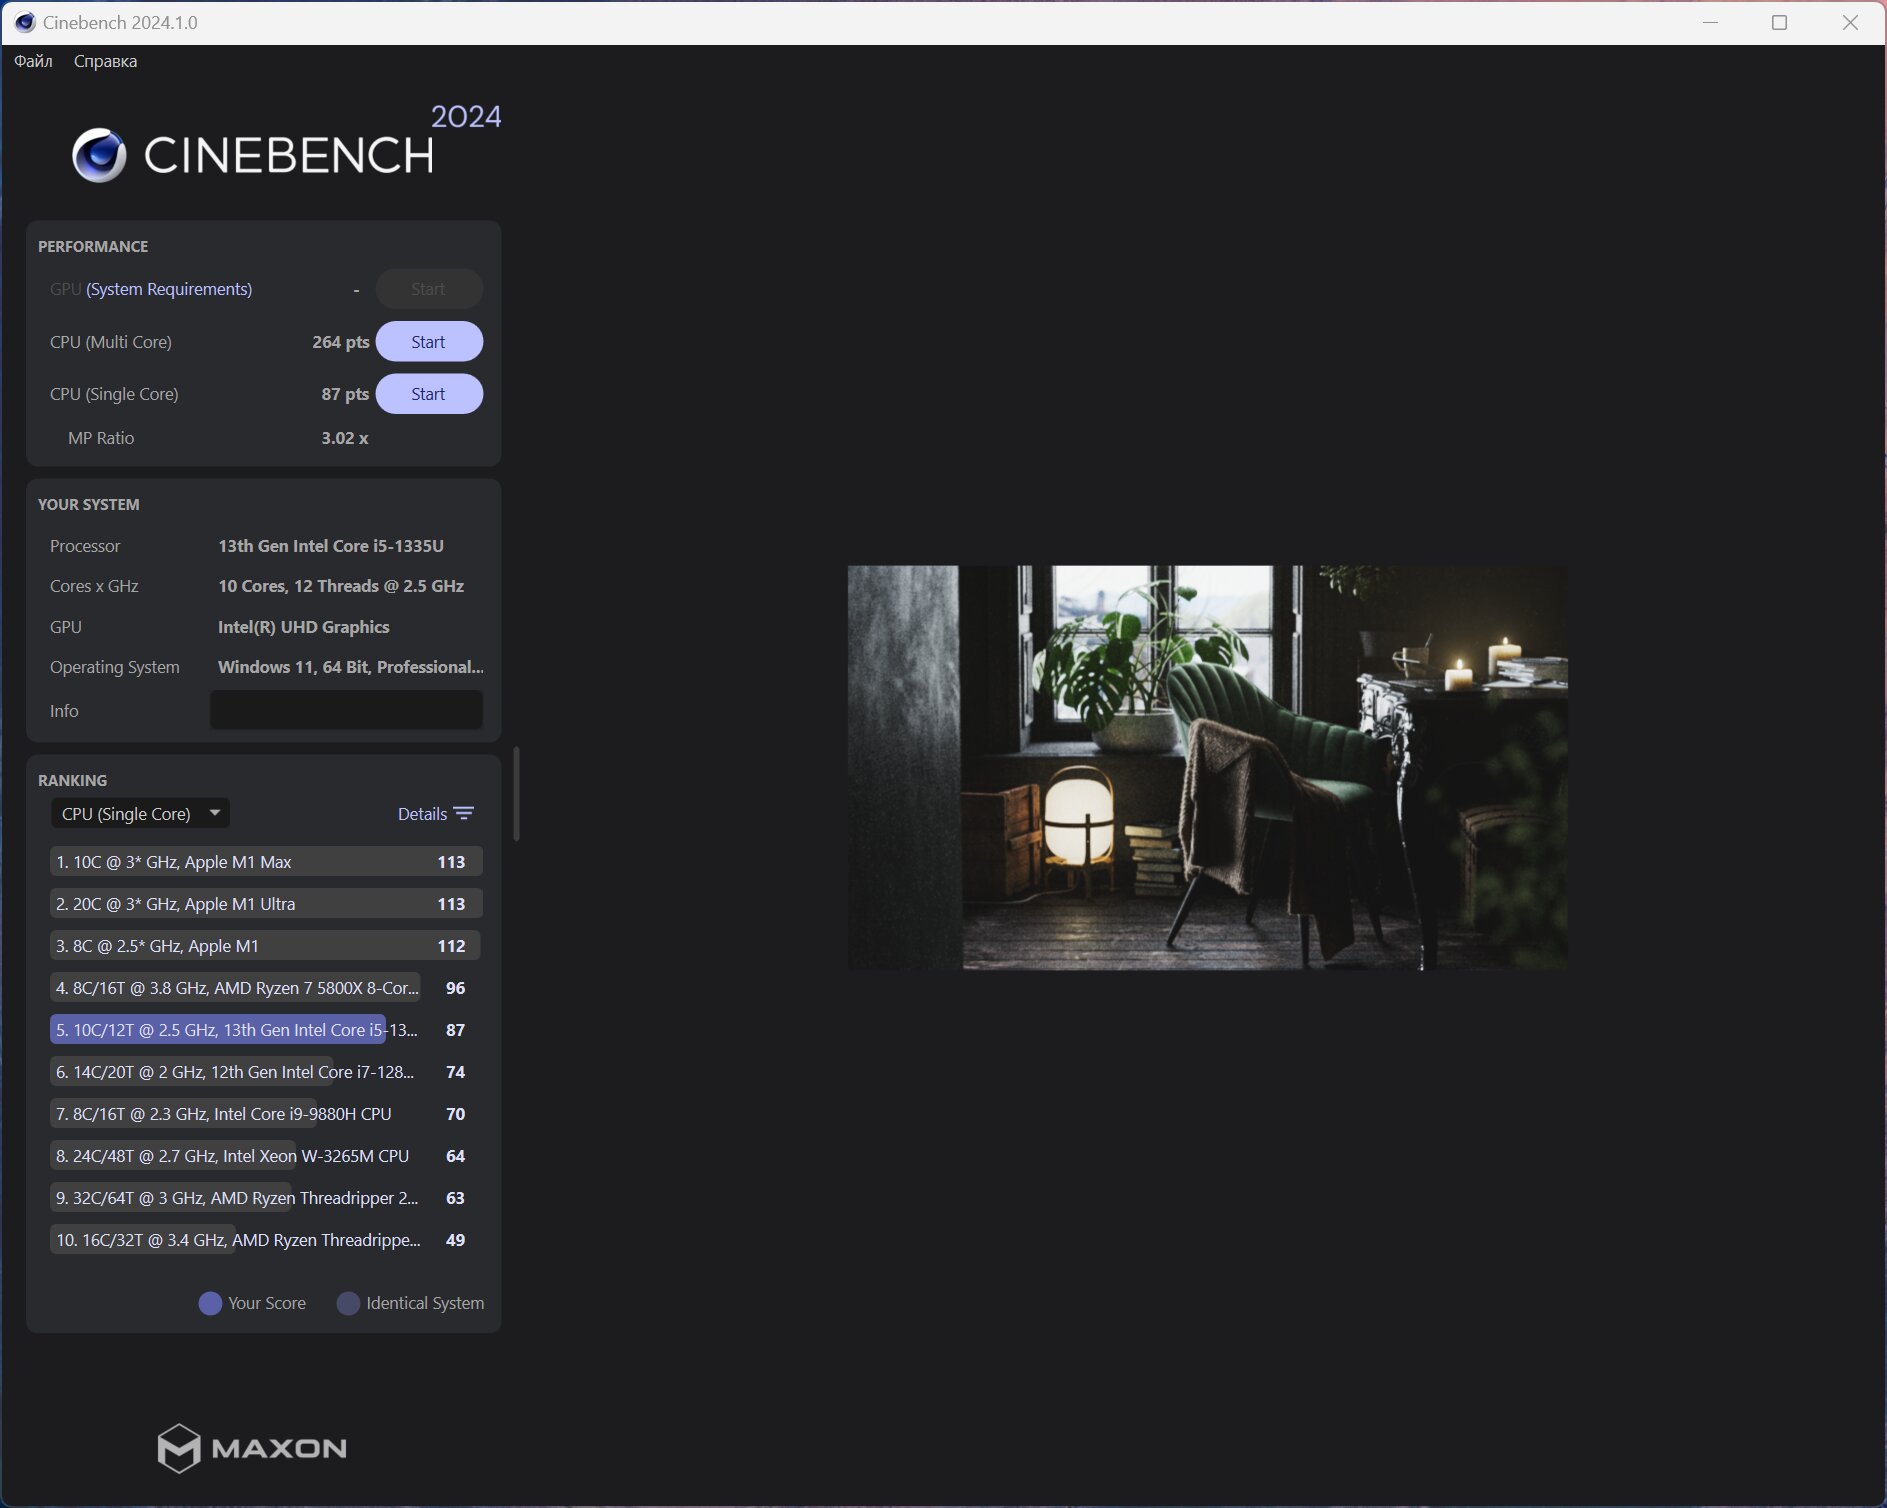The height and width of the screenshot is (1508, 1887).
Task: Click the Identical System legend dot
Action: [348, 1303]
